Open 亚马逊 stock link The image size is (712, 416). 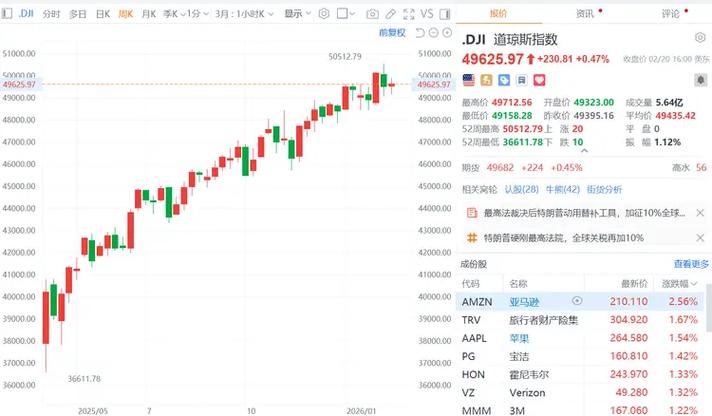pyautogui.click(x=524, y=302)
